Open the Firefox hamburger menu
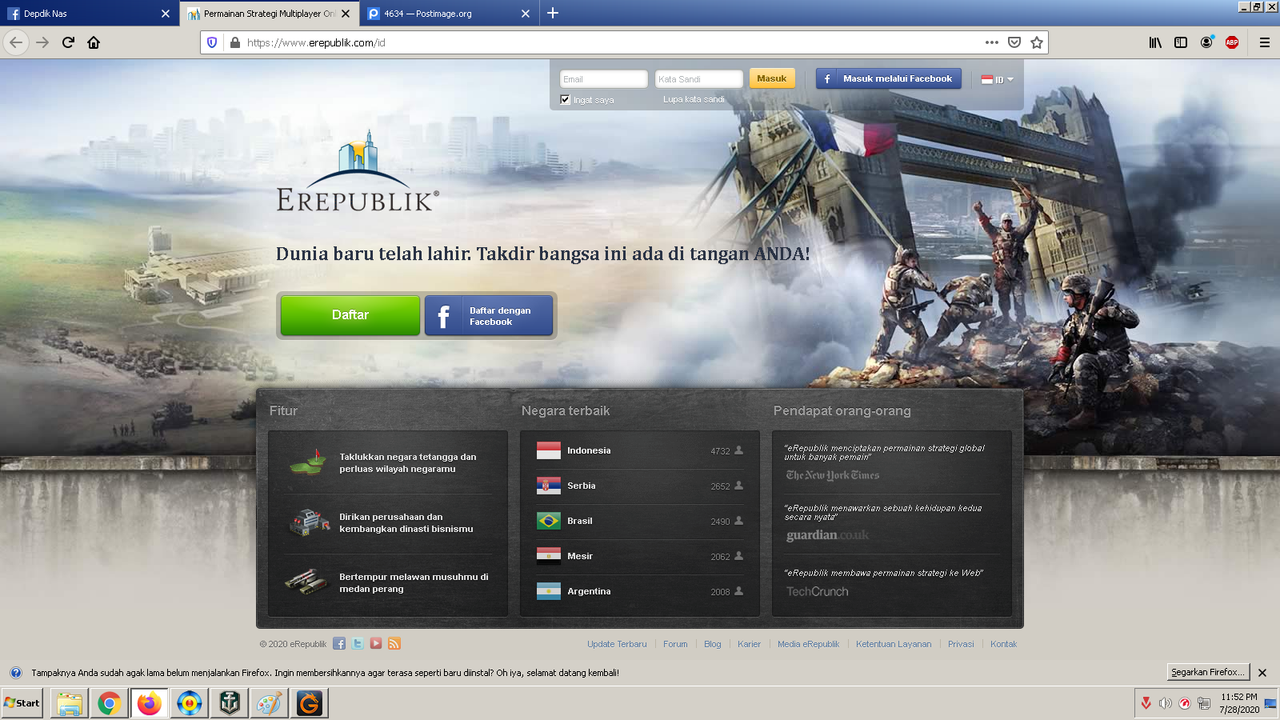Viewport: 1280px width, 720px height. pos(1264,42)
